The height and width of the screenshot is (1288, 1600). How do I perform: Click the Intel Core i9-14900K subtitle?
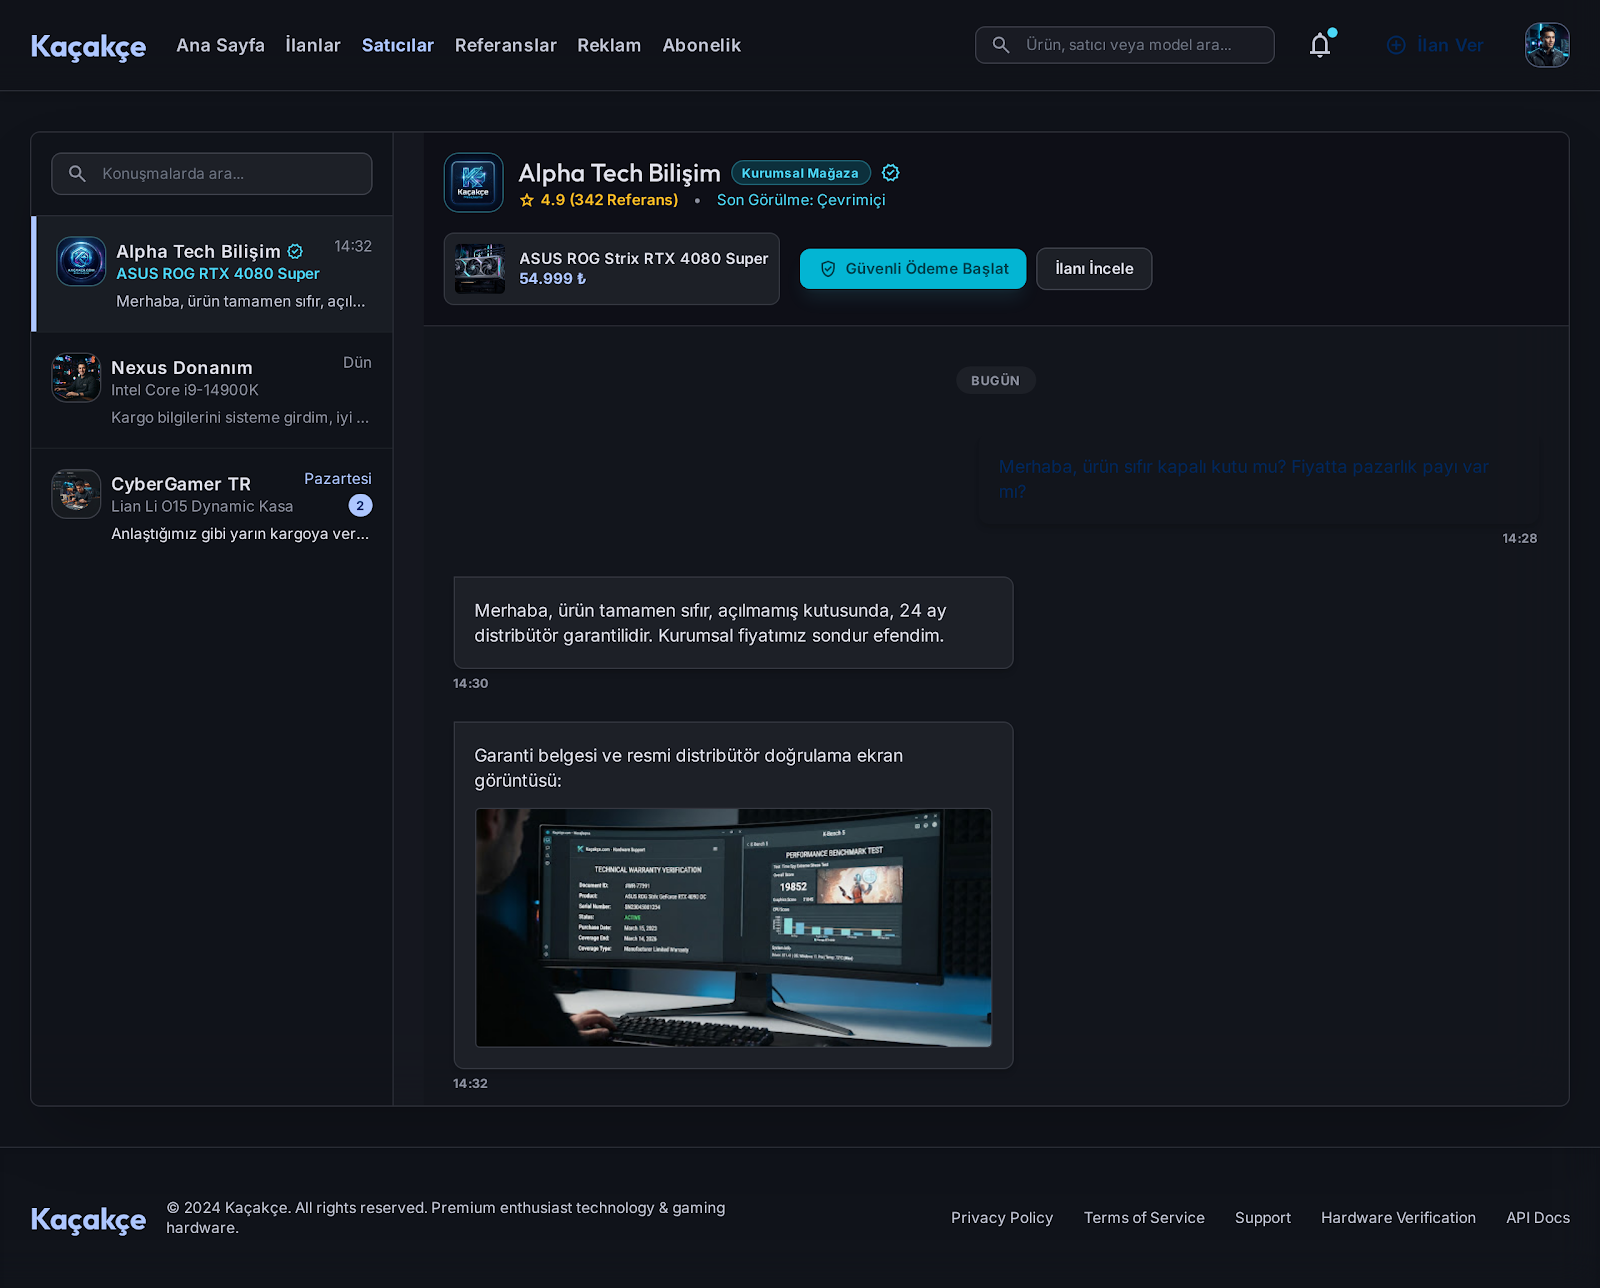click(x=185, y=390)
